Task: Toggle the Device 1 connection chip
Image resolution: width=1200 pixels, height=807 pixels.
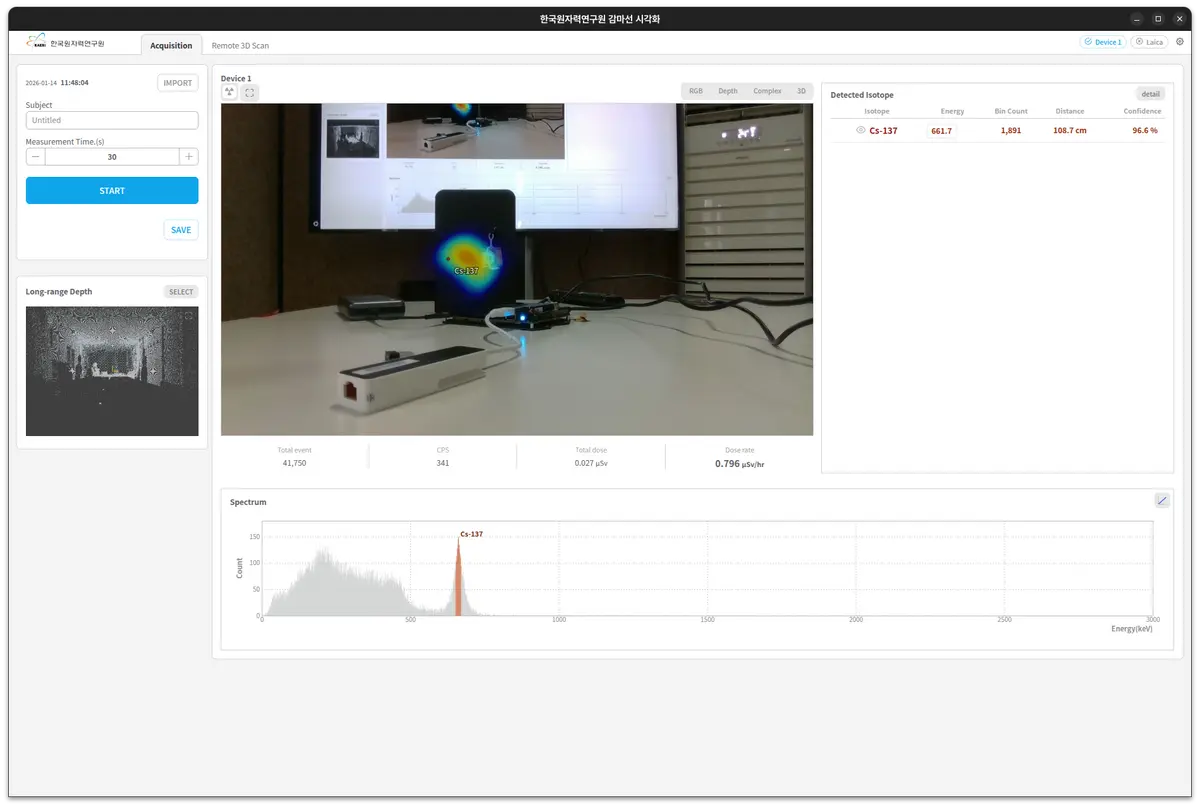Action: click(1103, 43)
